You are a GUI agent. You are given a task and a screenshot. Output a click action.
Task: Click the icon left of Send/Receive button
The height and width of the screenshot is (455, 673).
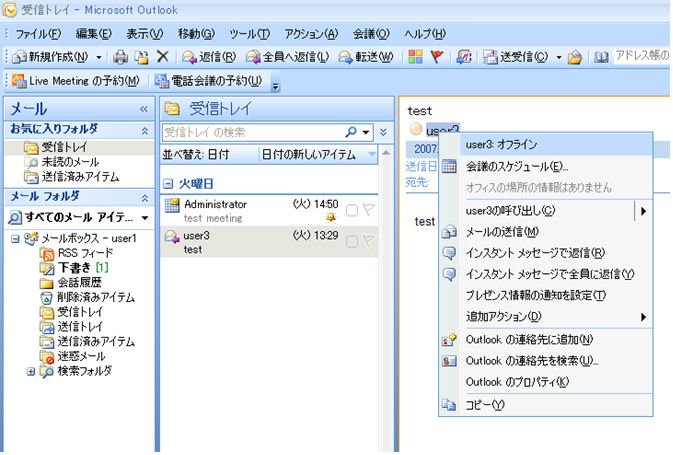(x=464, y=57)
